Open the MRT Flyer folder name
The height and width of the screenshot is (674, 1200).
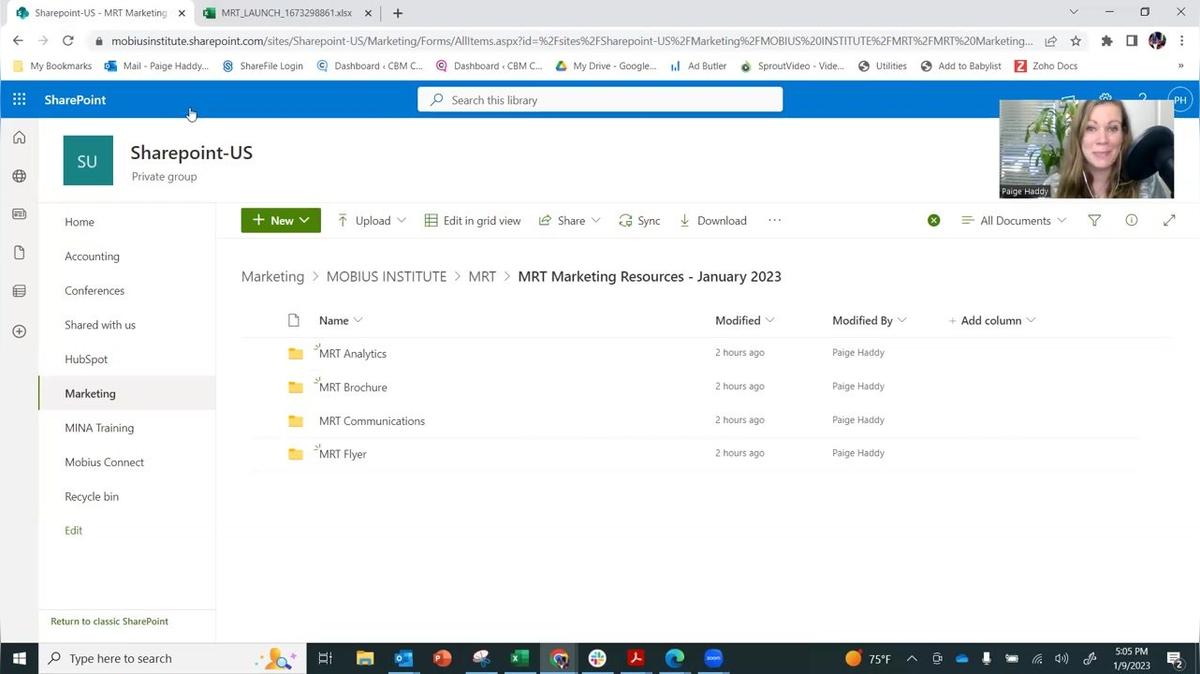(343, 454)
